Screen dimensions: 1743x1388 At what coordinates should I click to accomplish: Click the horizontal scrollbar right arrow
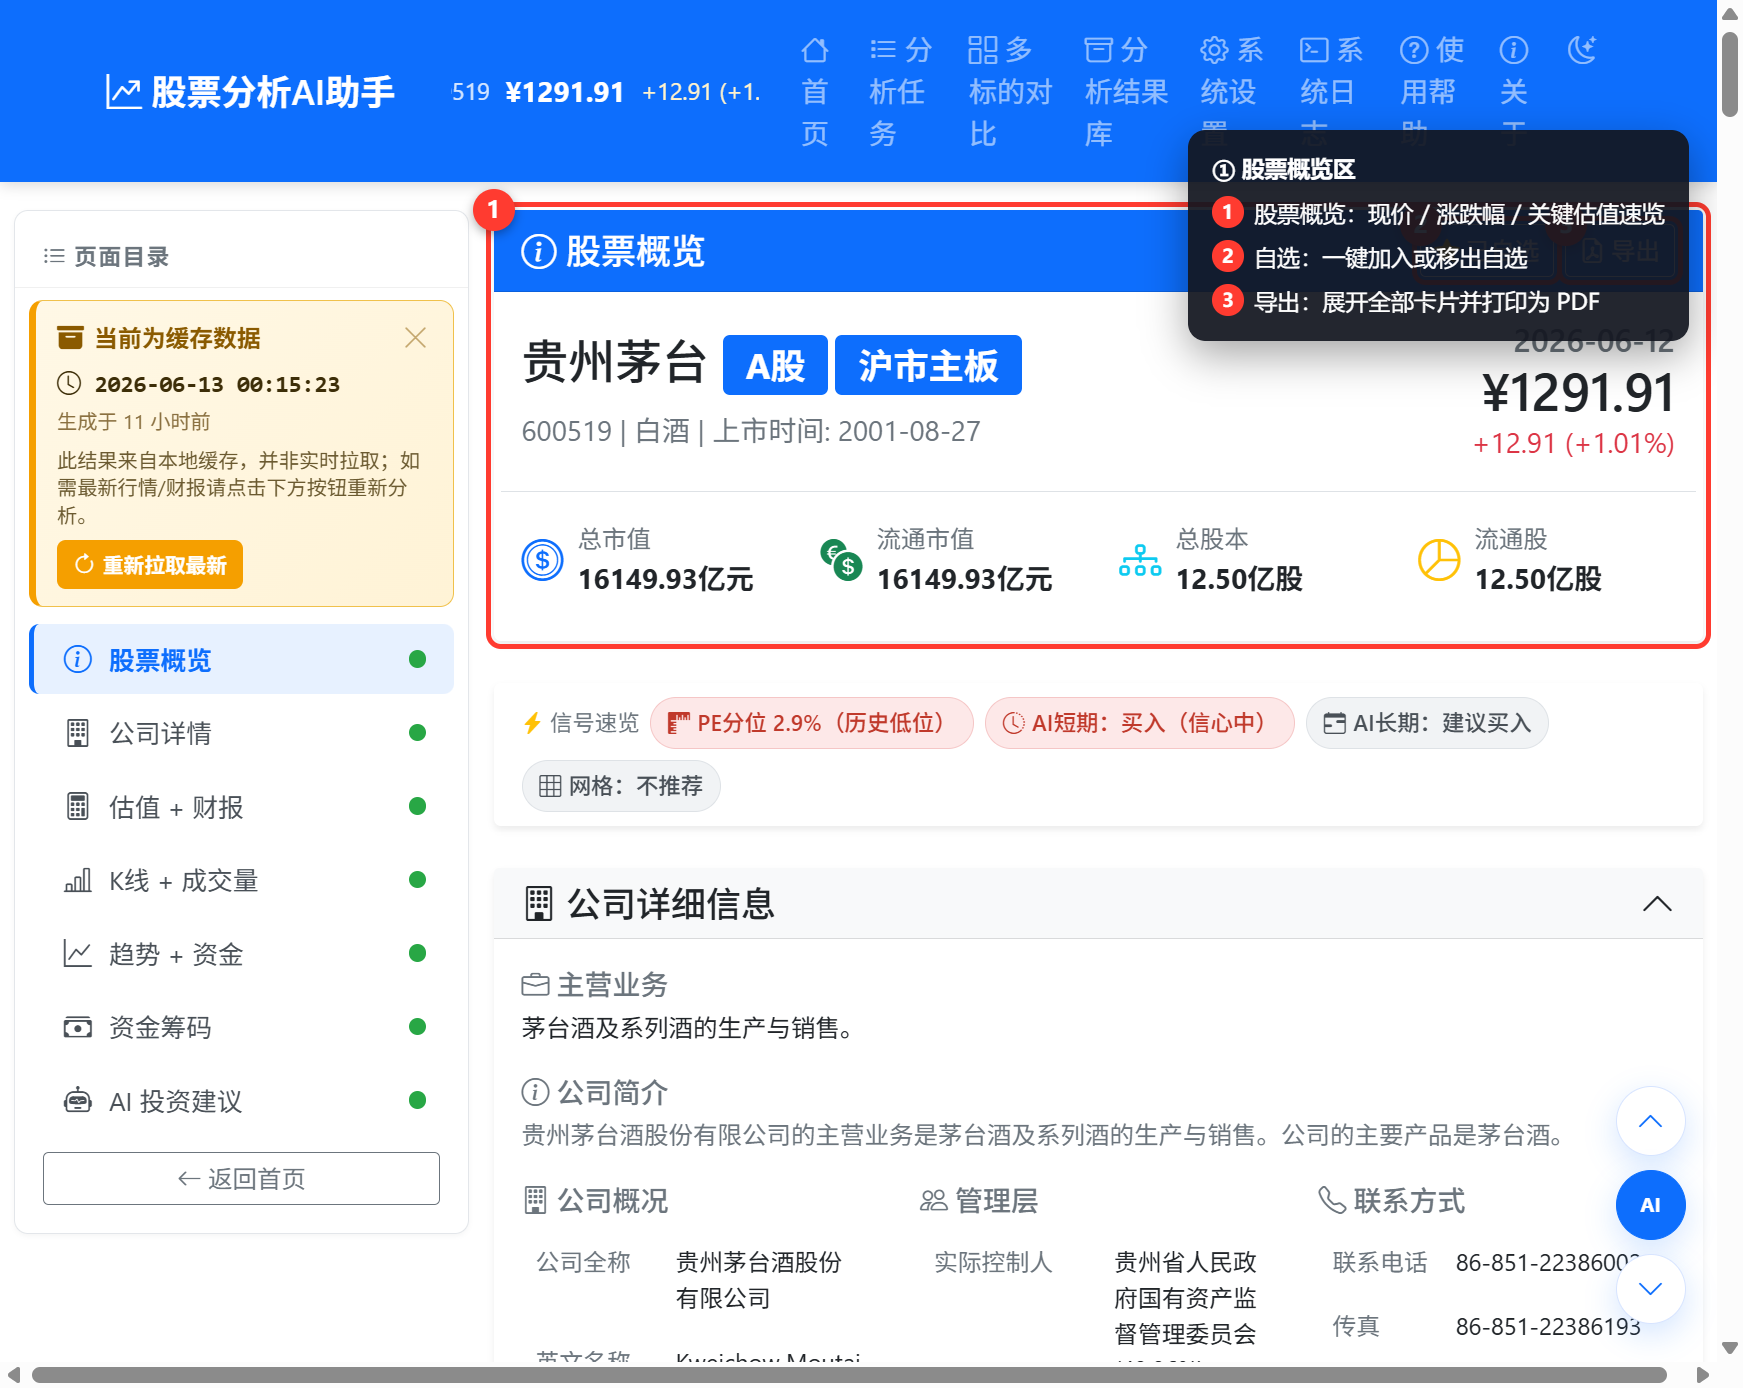1702,1375
